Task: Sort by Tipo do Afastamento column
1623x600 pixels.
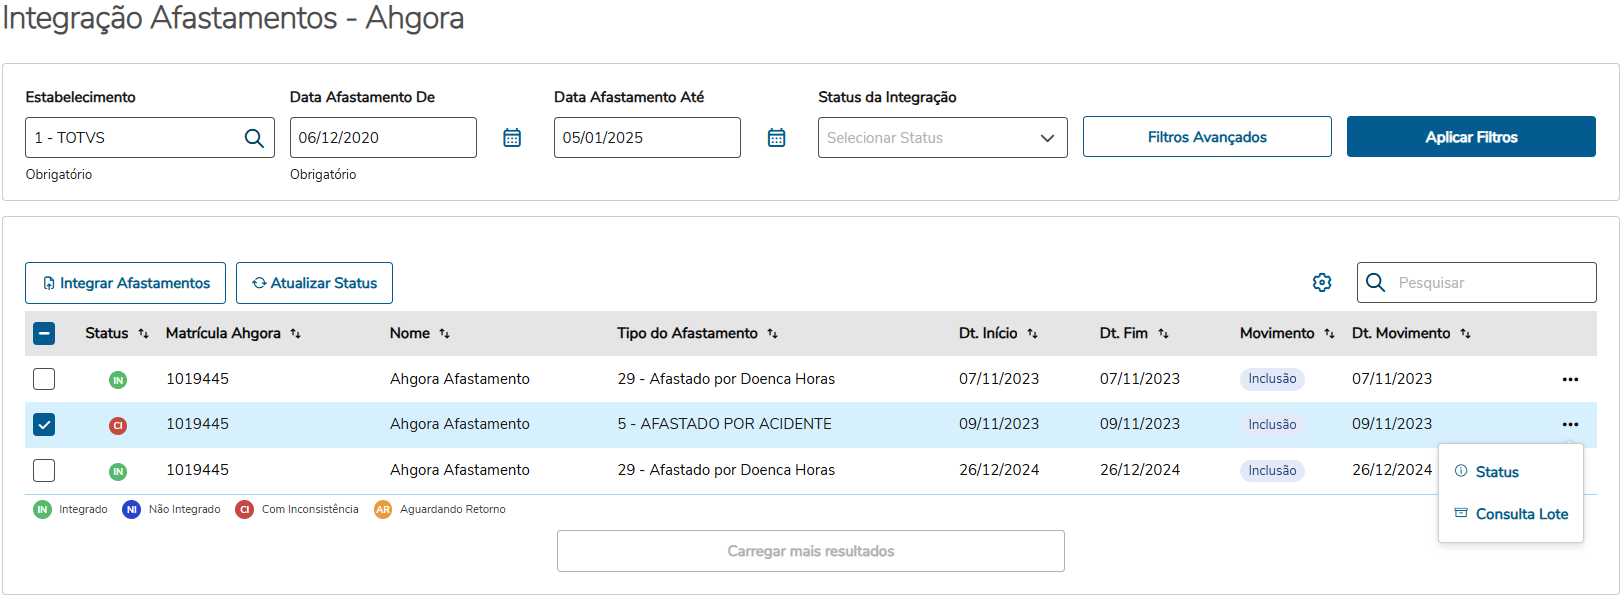Action: tap(772, 334)
